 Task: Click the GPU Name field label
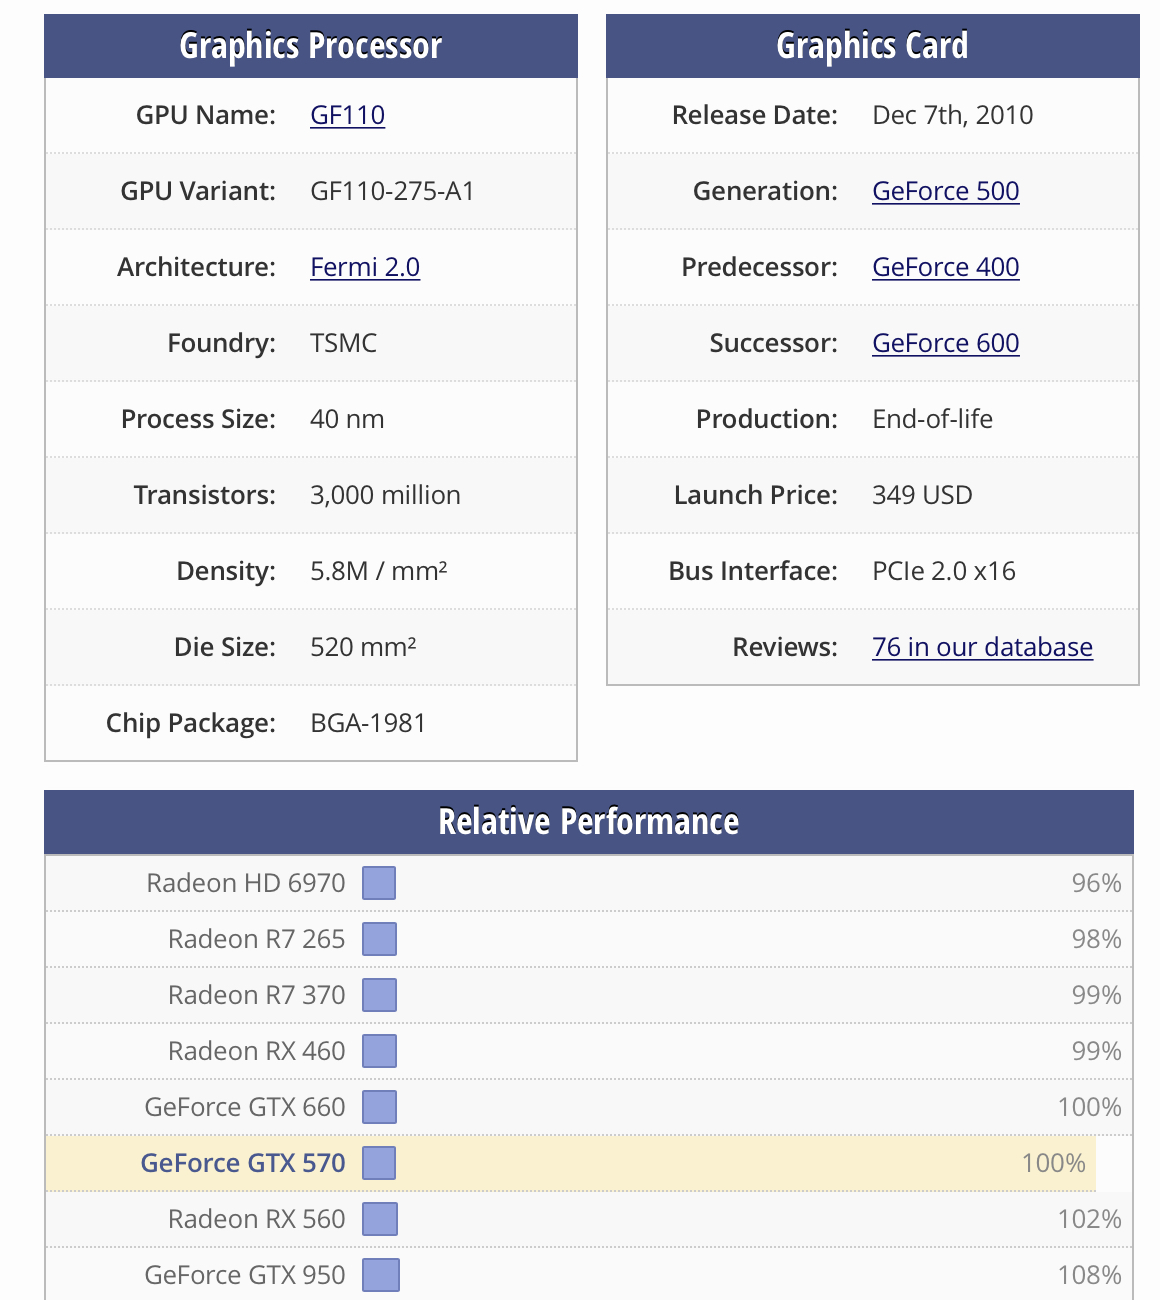206,115
